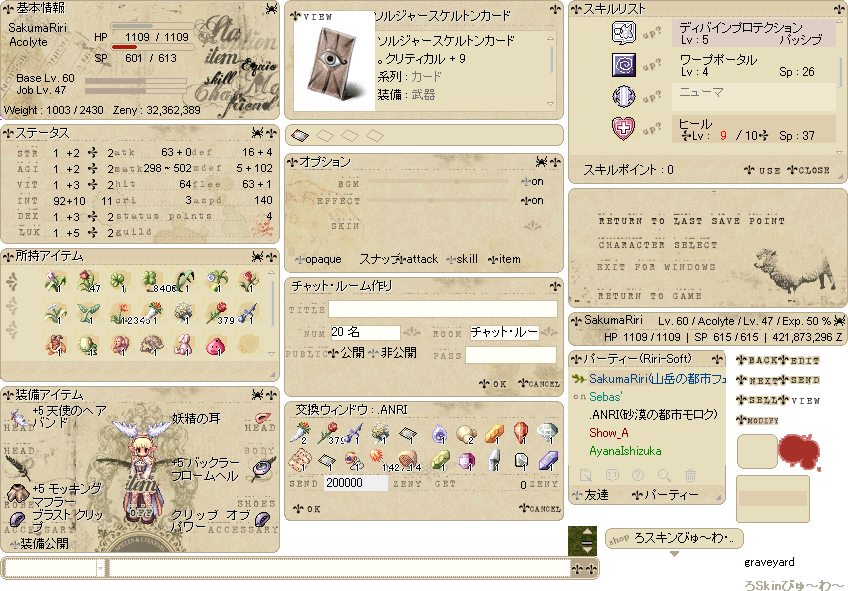Toggle BGM on setting

click(532, 182)
